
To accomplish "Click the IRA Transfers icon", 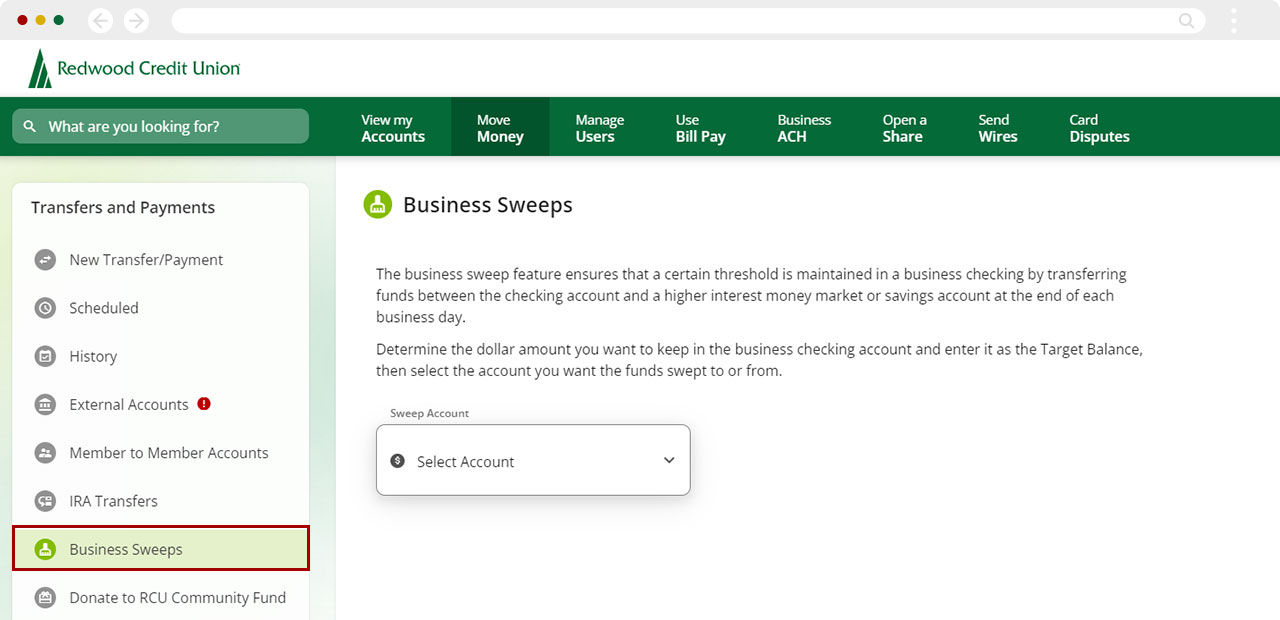I will (x=45, y=501).
